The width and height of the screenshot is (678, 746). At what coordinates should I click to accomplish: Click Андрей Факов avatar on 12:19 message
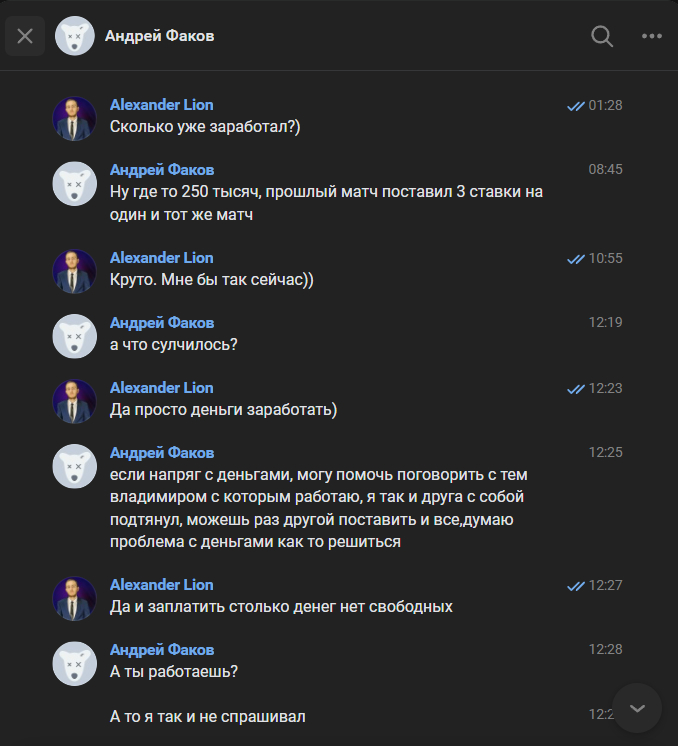point(74,336)
